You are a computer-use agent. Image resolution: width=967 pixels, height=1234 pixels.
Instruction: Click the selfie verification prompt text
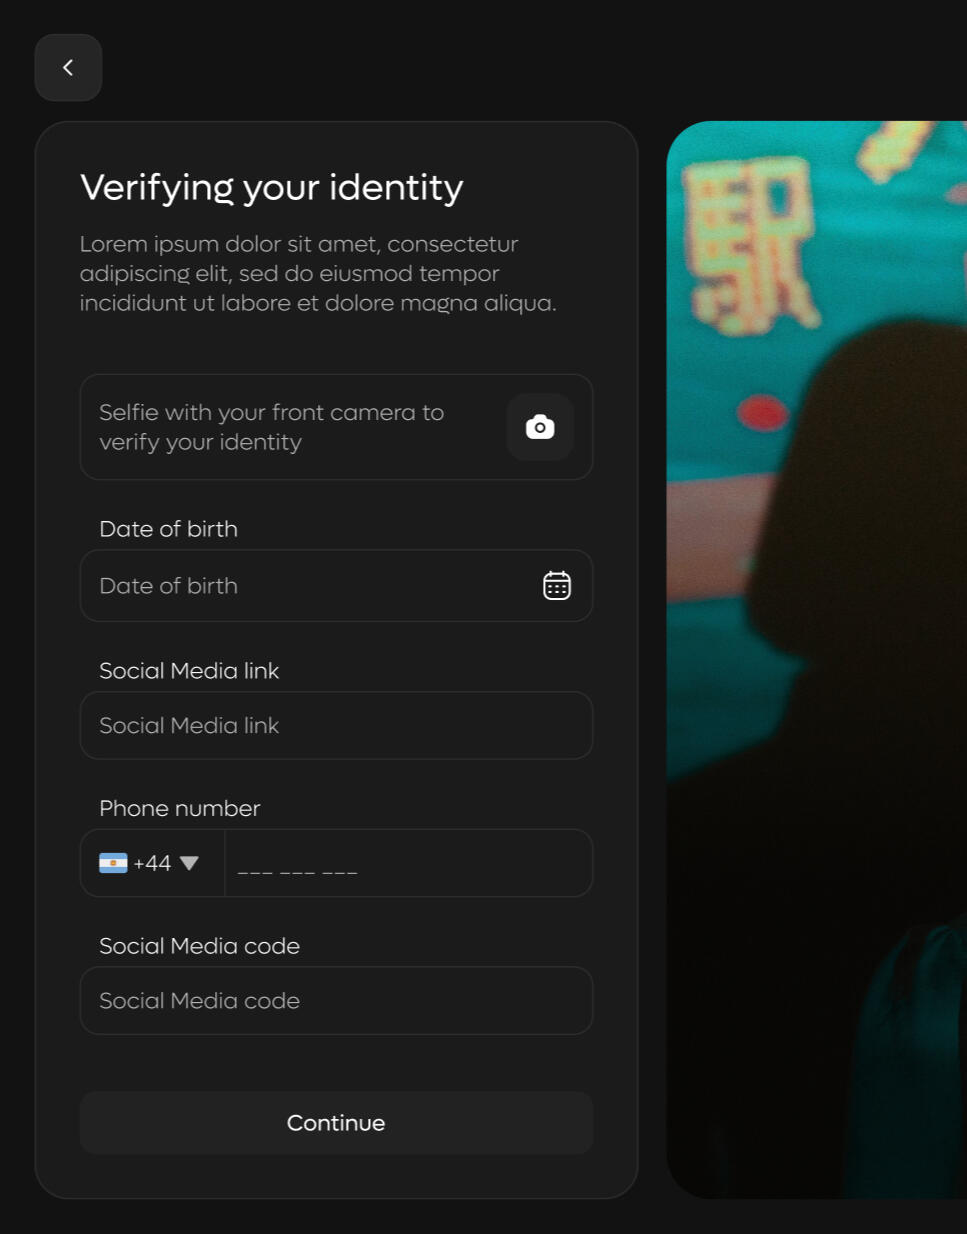coord(271,427)
